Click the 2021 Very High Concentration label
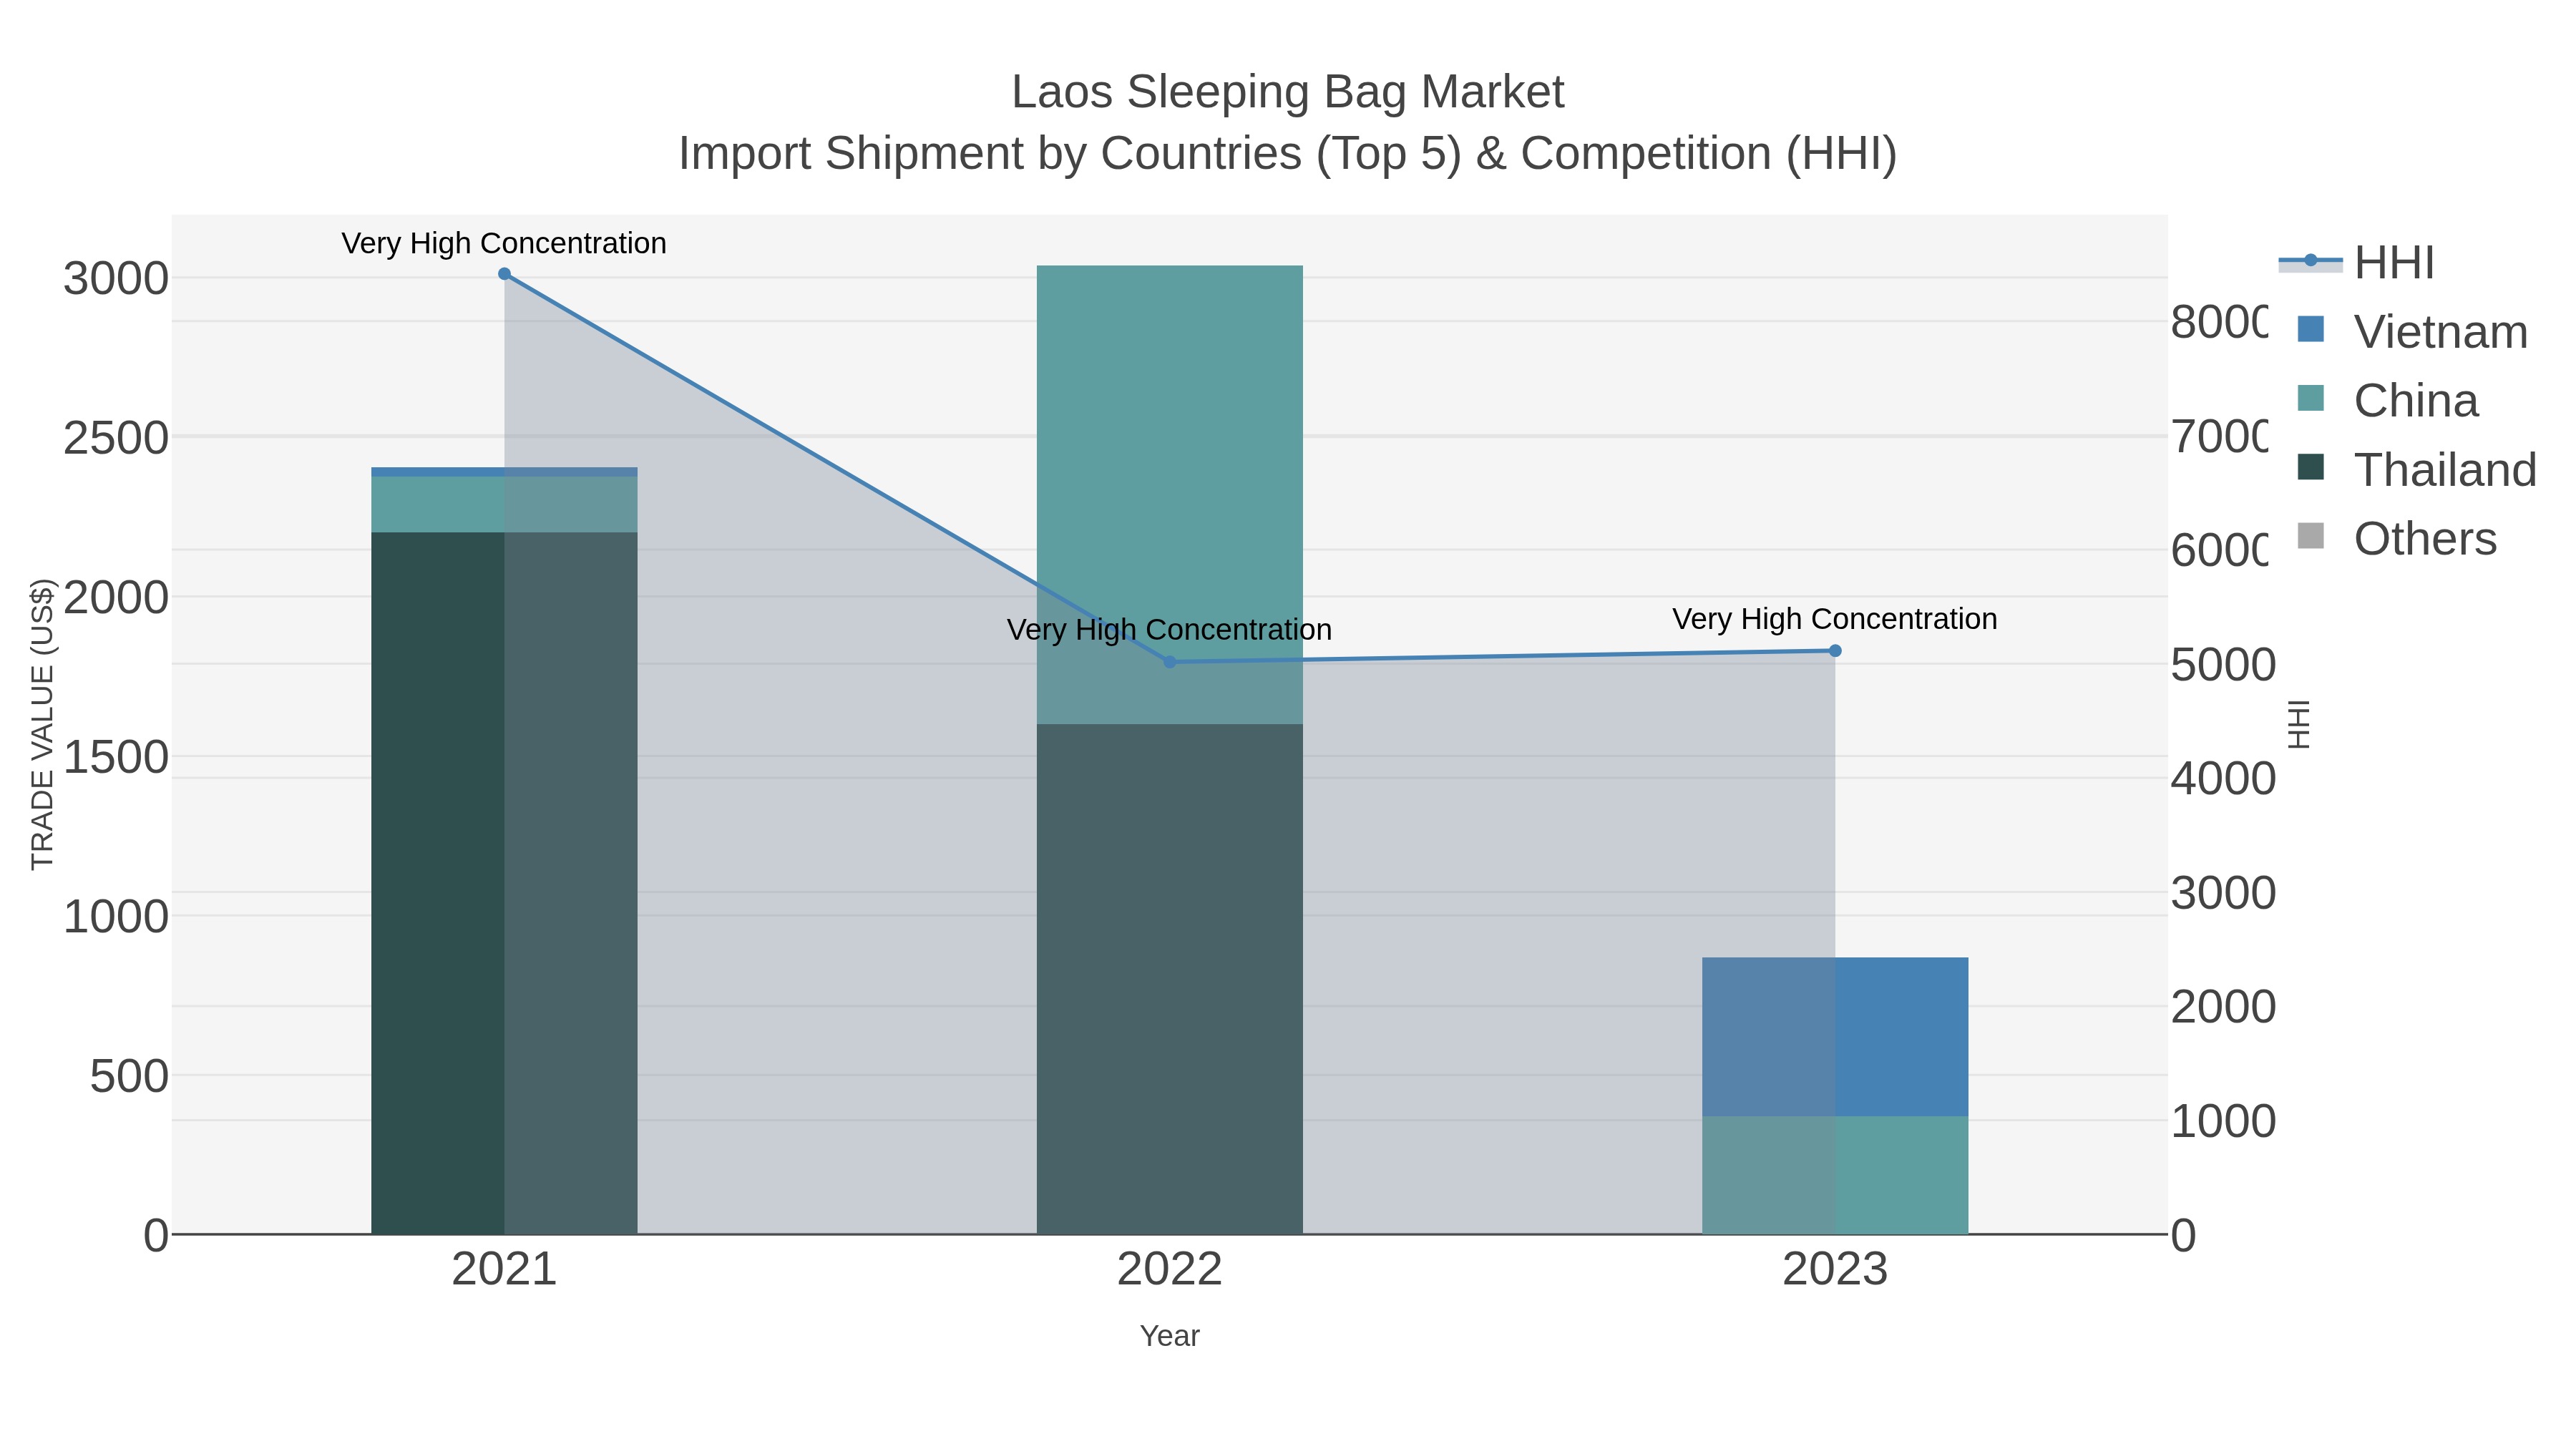 504,243
